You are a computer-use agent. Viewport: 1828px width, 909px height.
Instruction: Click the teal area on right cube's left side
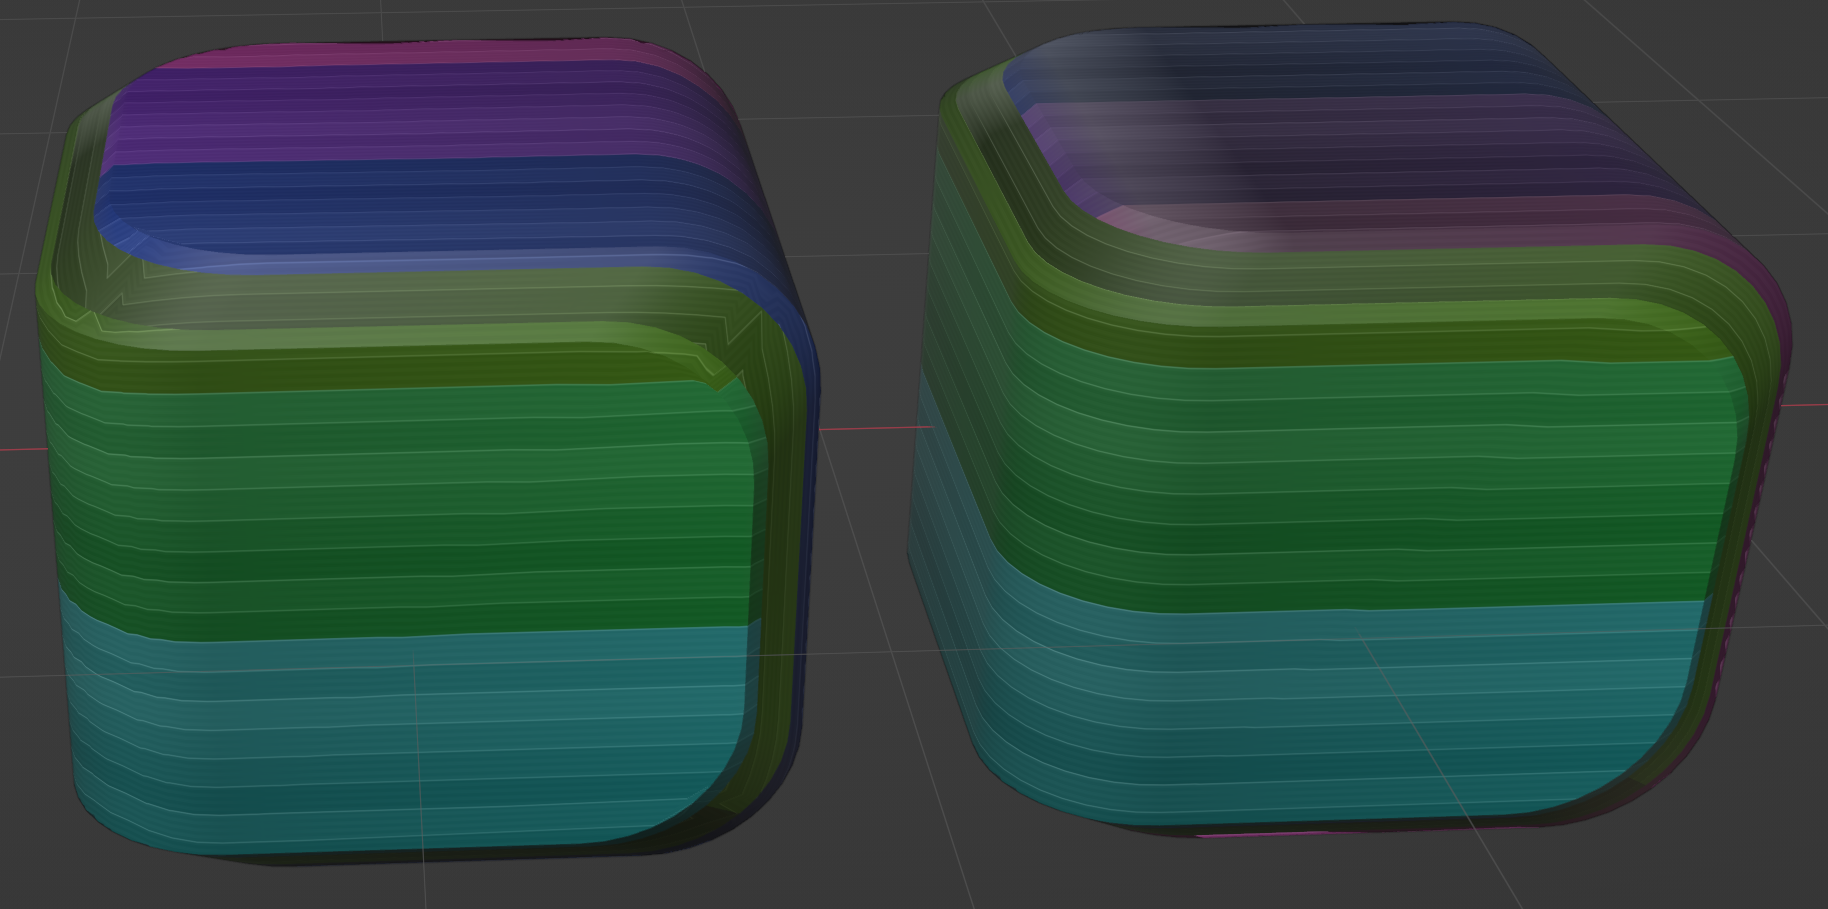tap(950, 600)
